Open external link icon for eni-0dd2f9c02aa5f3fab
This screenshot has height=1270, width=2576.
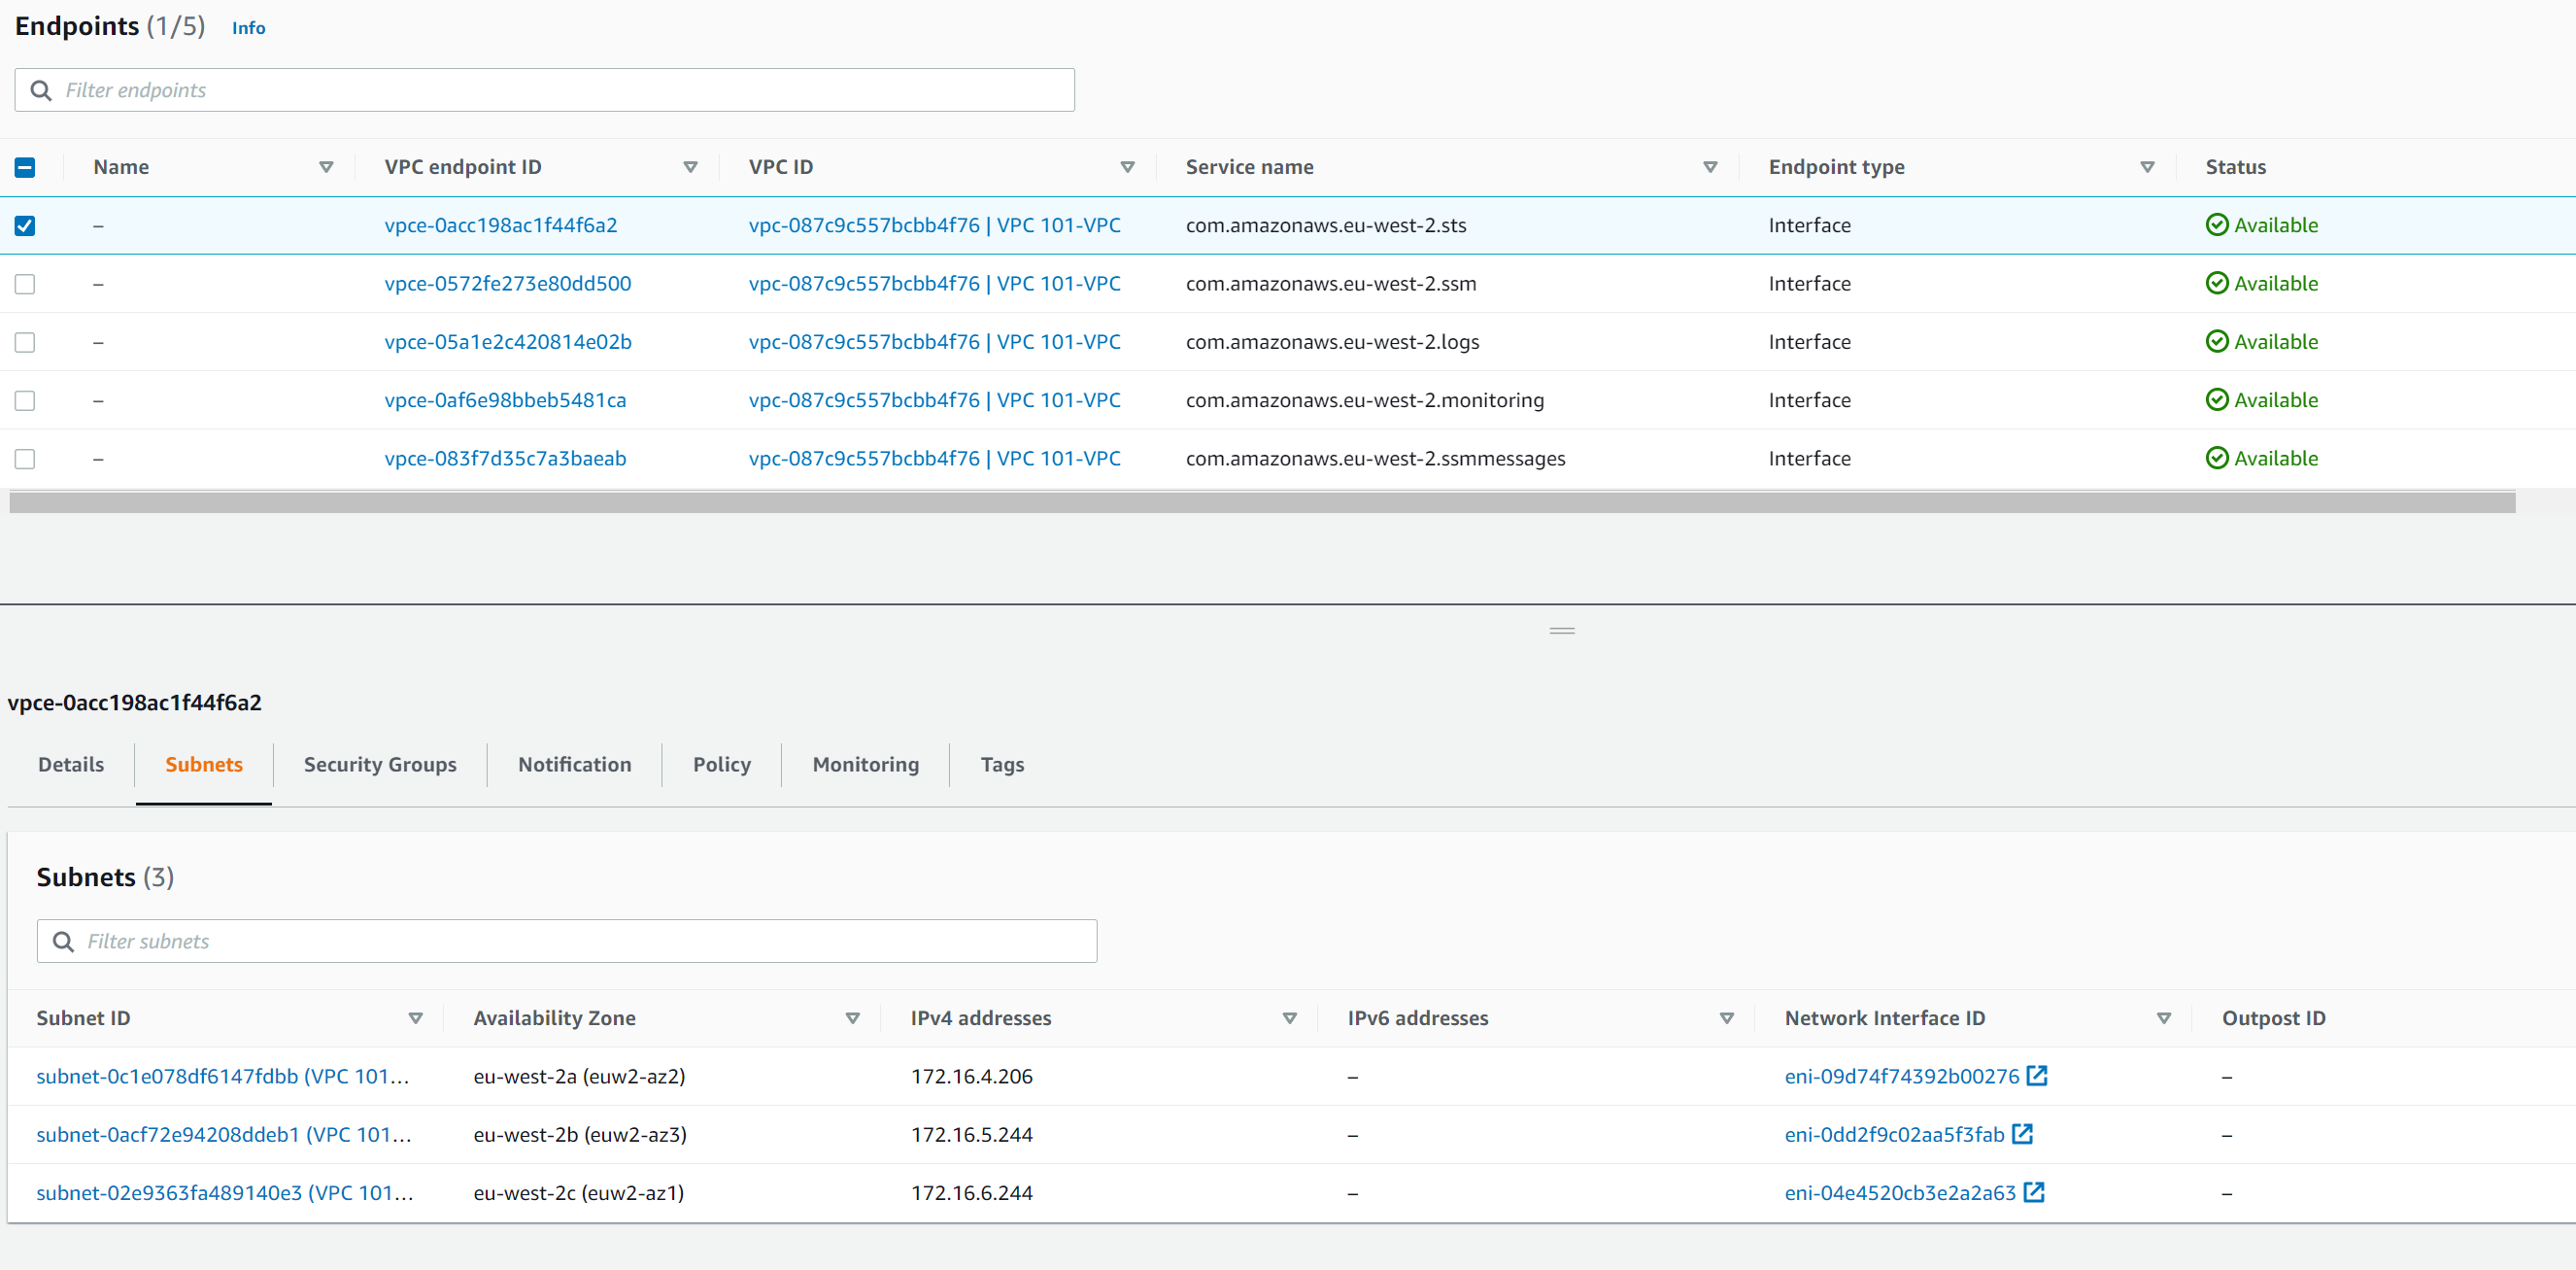pos(2022,1134)
